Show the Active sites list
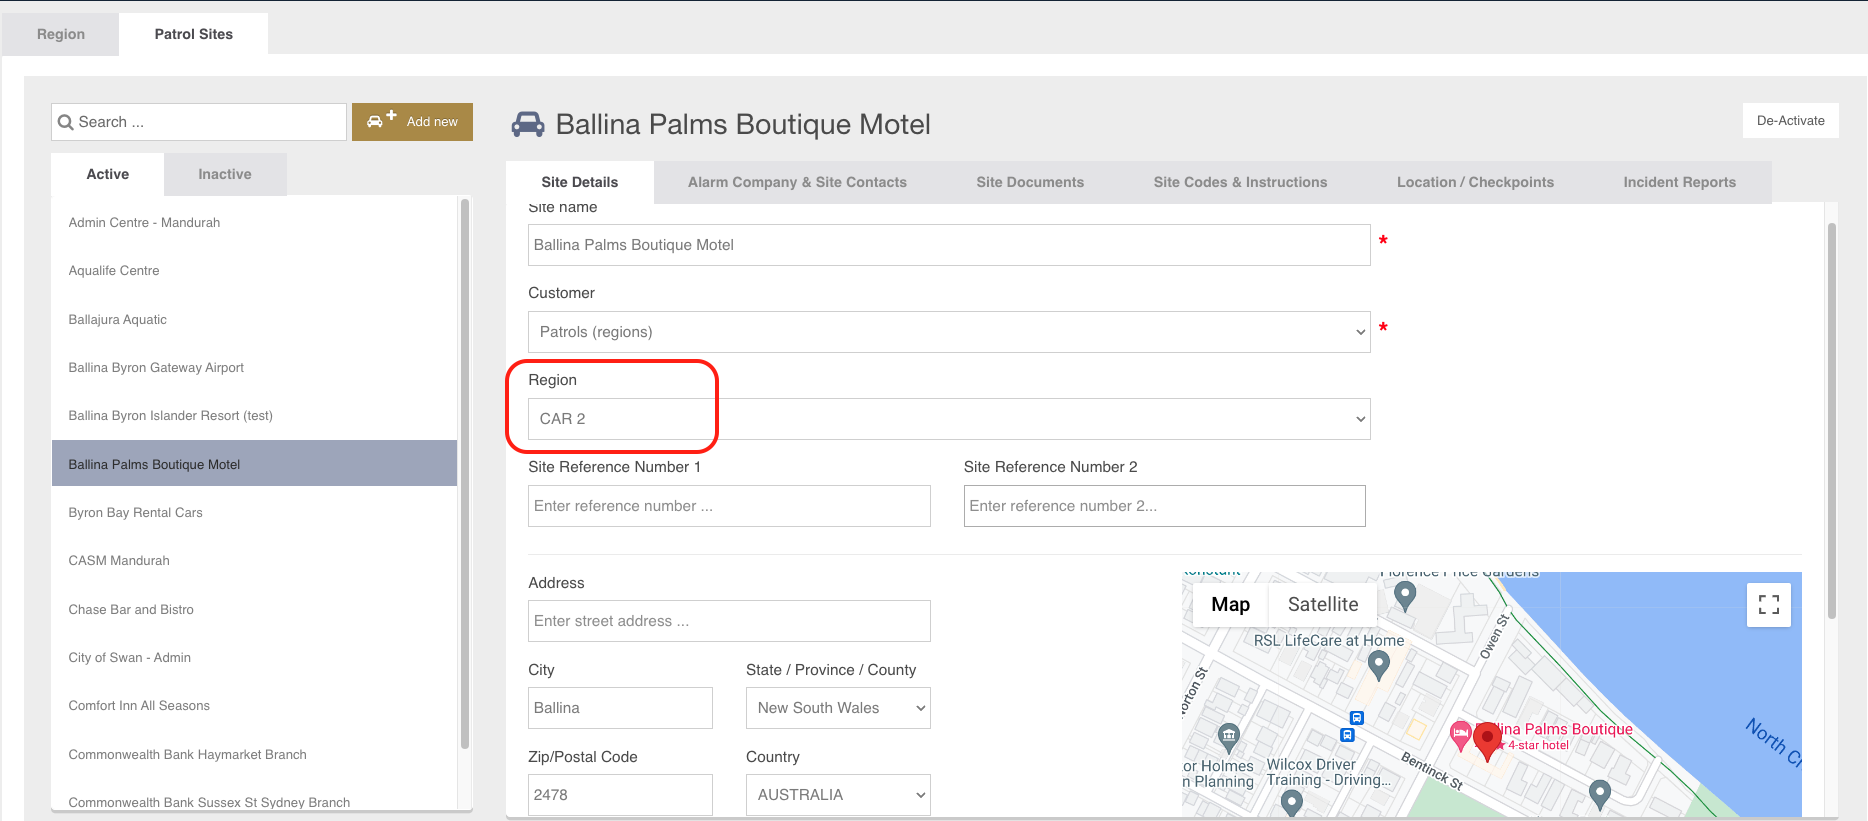This screenshot has width=1868, height=821. point(108,174)
